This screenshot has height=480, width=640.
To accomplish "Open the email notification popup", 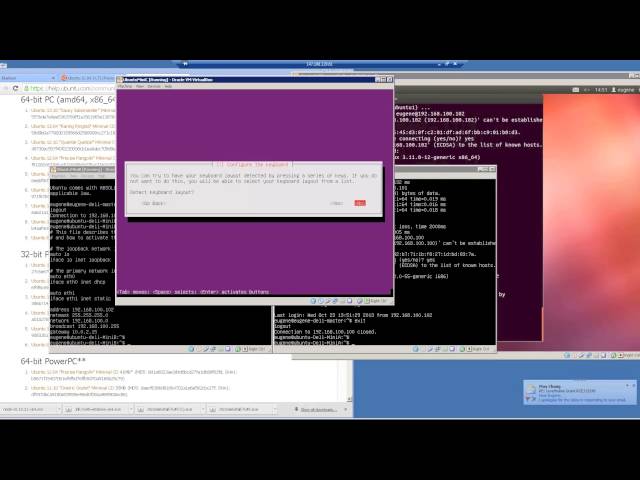I will coord(580,393).
